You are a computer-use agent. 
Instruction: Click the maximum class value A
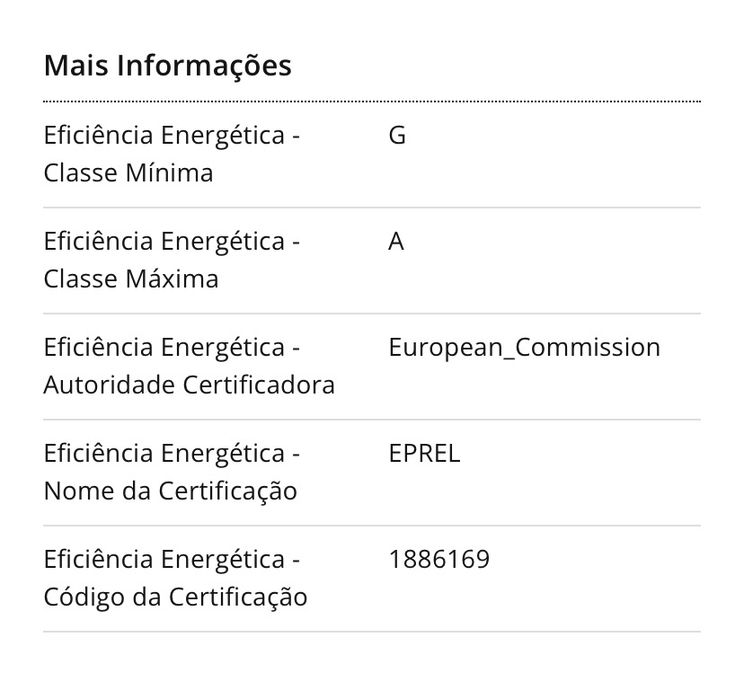click(396, 242)
